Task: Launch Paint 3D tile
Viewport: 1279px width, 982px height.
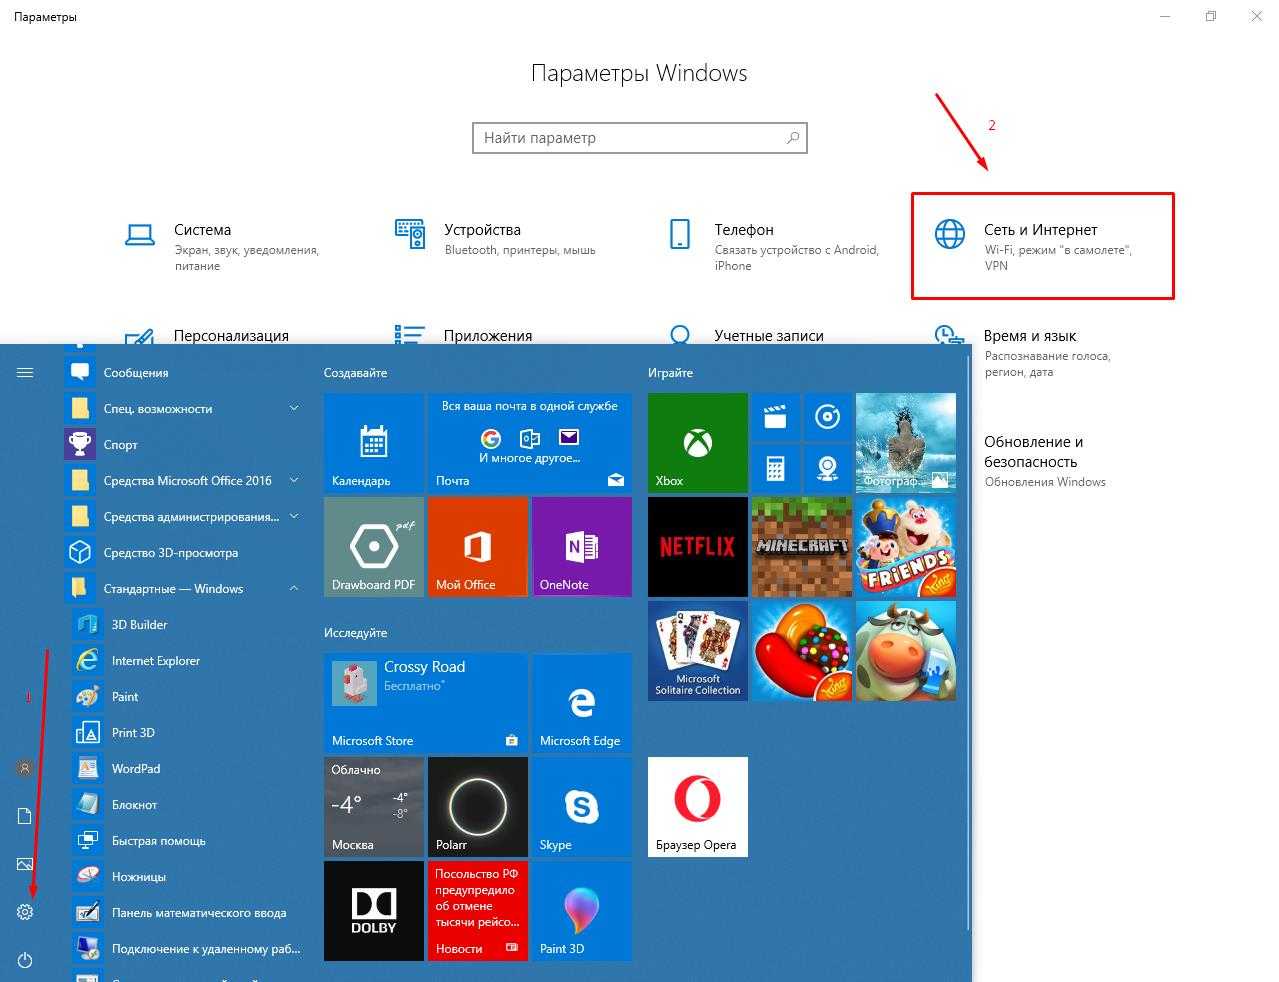Action: click(581, 910)
